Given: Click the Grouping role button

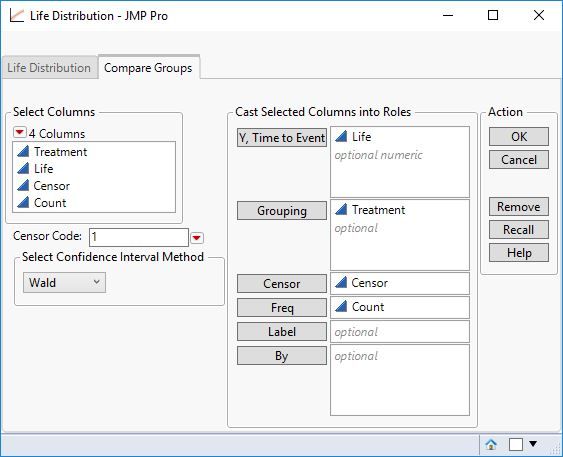Looking at the screenshot, I should [x=282, y=211].
